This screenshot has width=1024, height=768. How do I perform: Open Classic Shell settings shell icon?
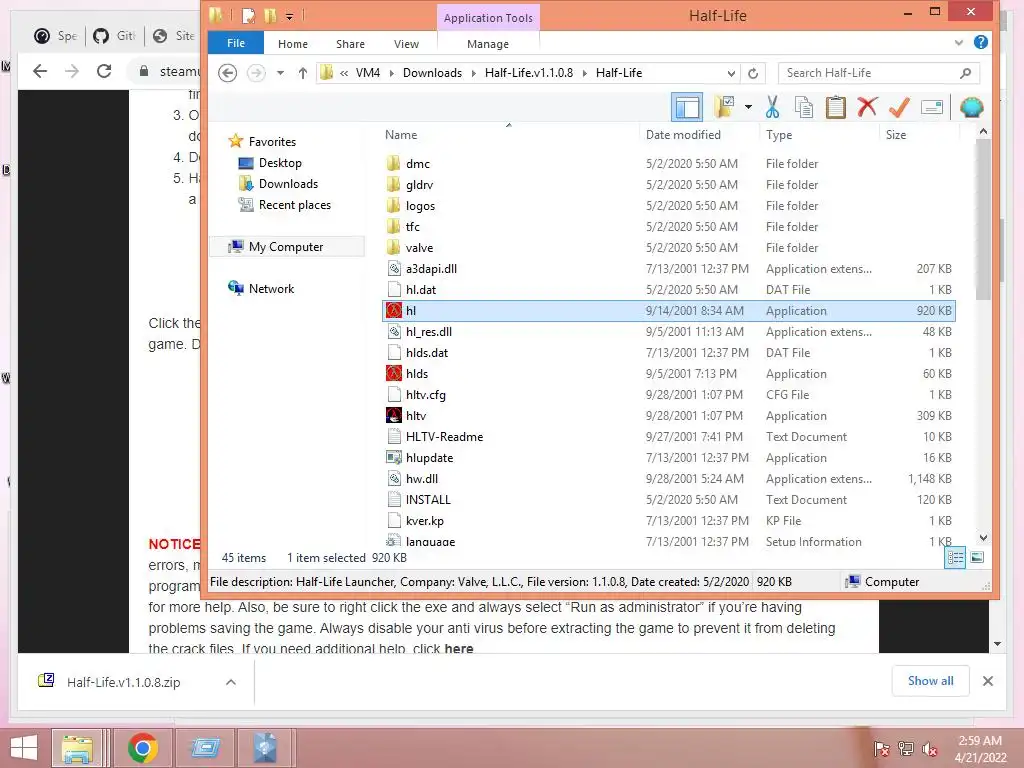tap(971, 107)
